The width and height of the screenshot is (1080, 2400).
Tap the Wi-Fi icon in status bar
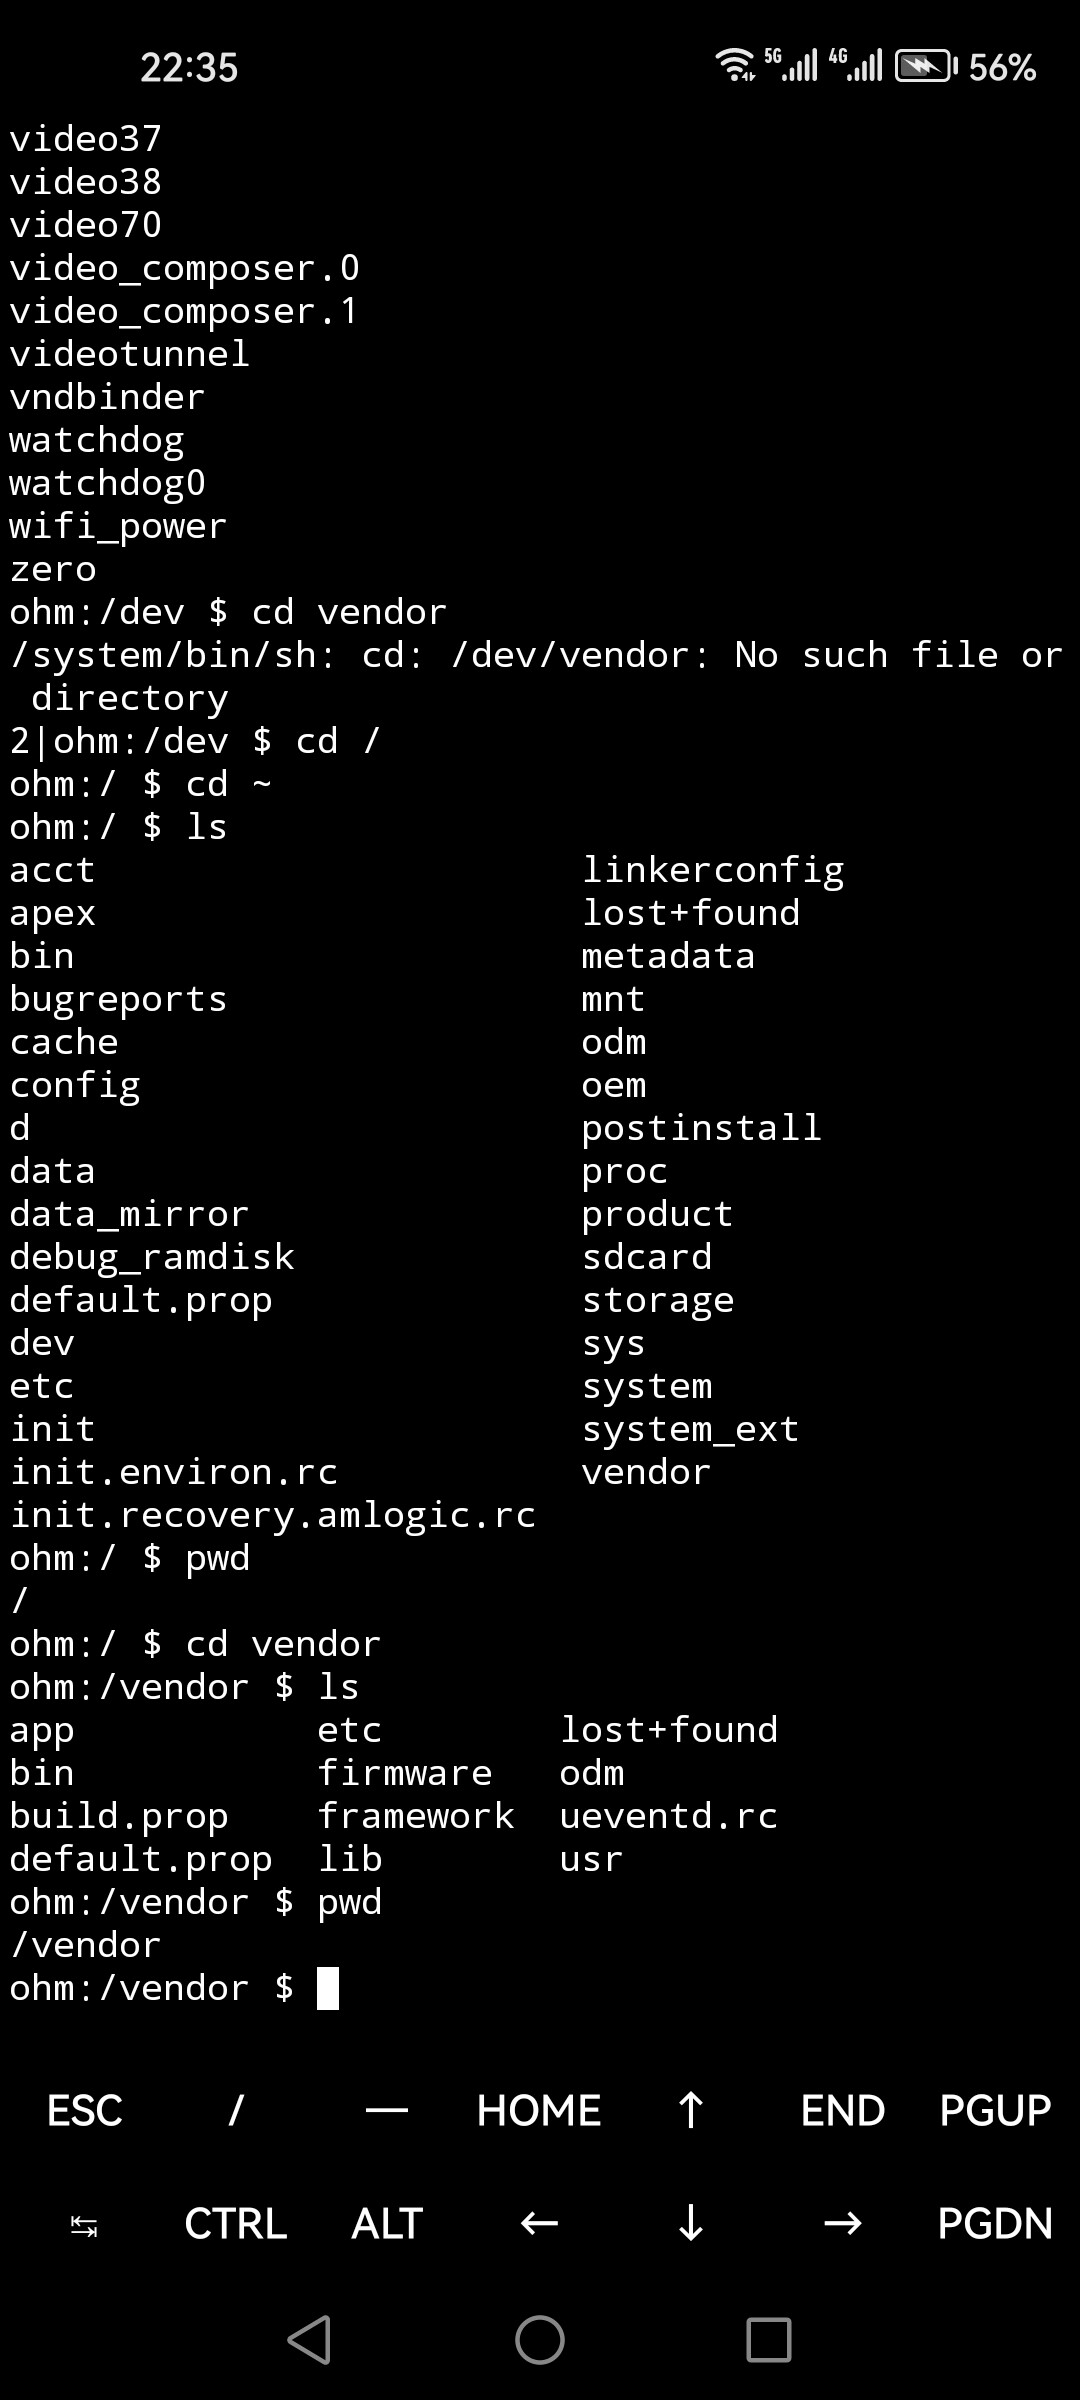735,65
